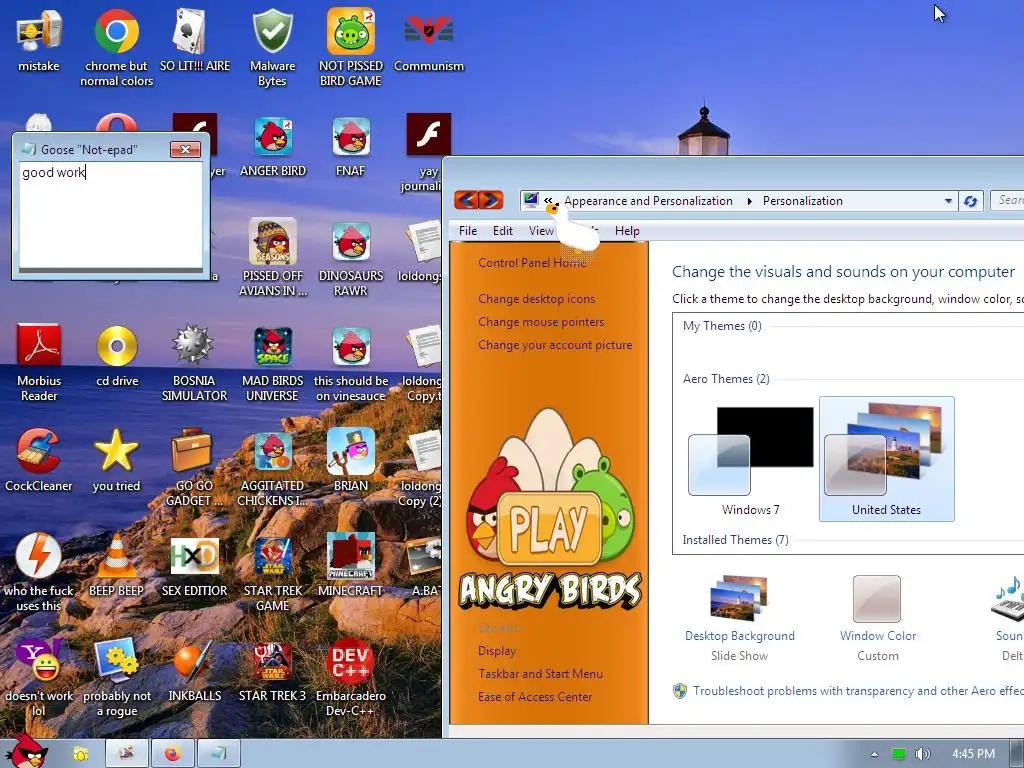1024x768 pixels.
Task: Open the ANGER BIRD desktop icon
Action: tap(272, 146)
